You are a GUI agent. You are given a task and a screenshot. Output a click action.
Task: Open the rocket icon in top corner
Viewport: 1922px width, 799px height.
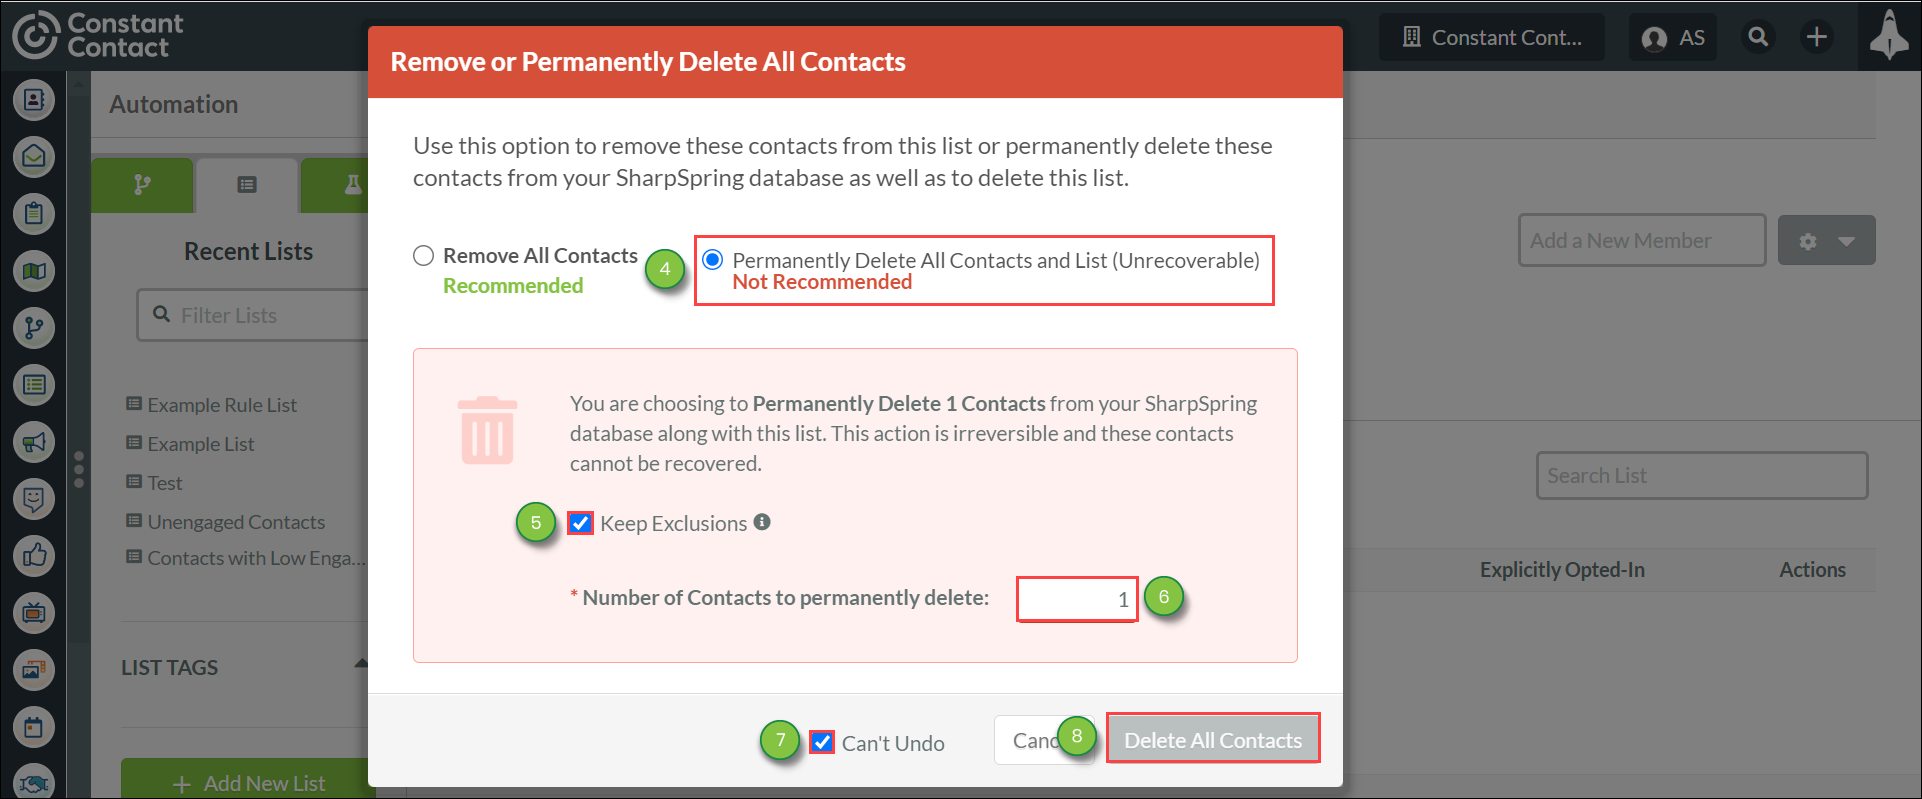pos(1889,36)
